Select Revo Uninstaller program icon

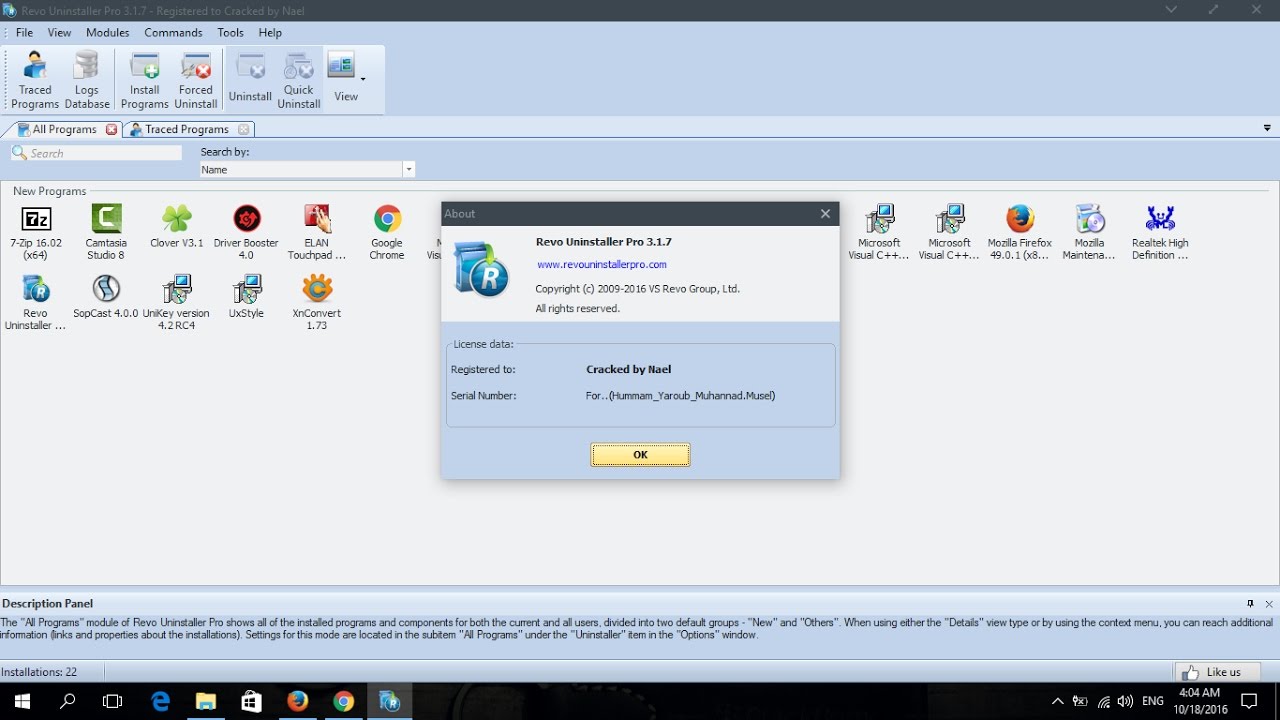click(36, 303)
